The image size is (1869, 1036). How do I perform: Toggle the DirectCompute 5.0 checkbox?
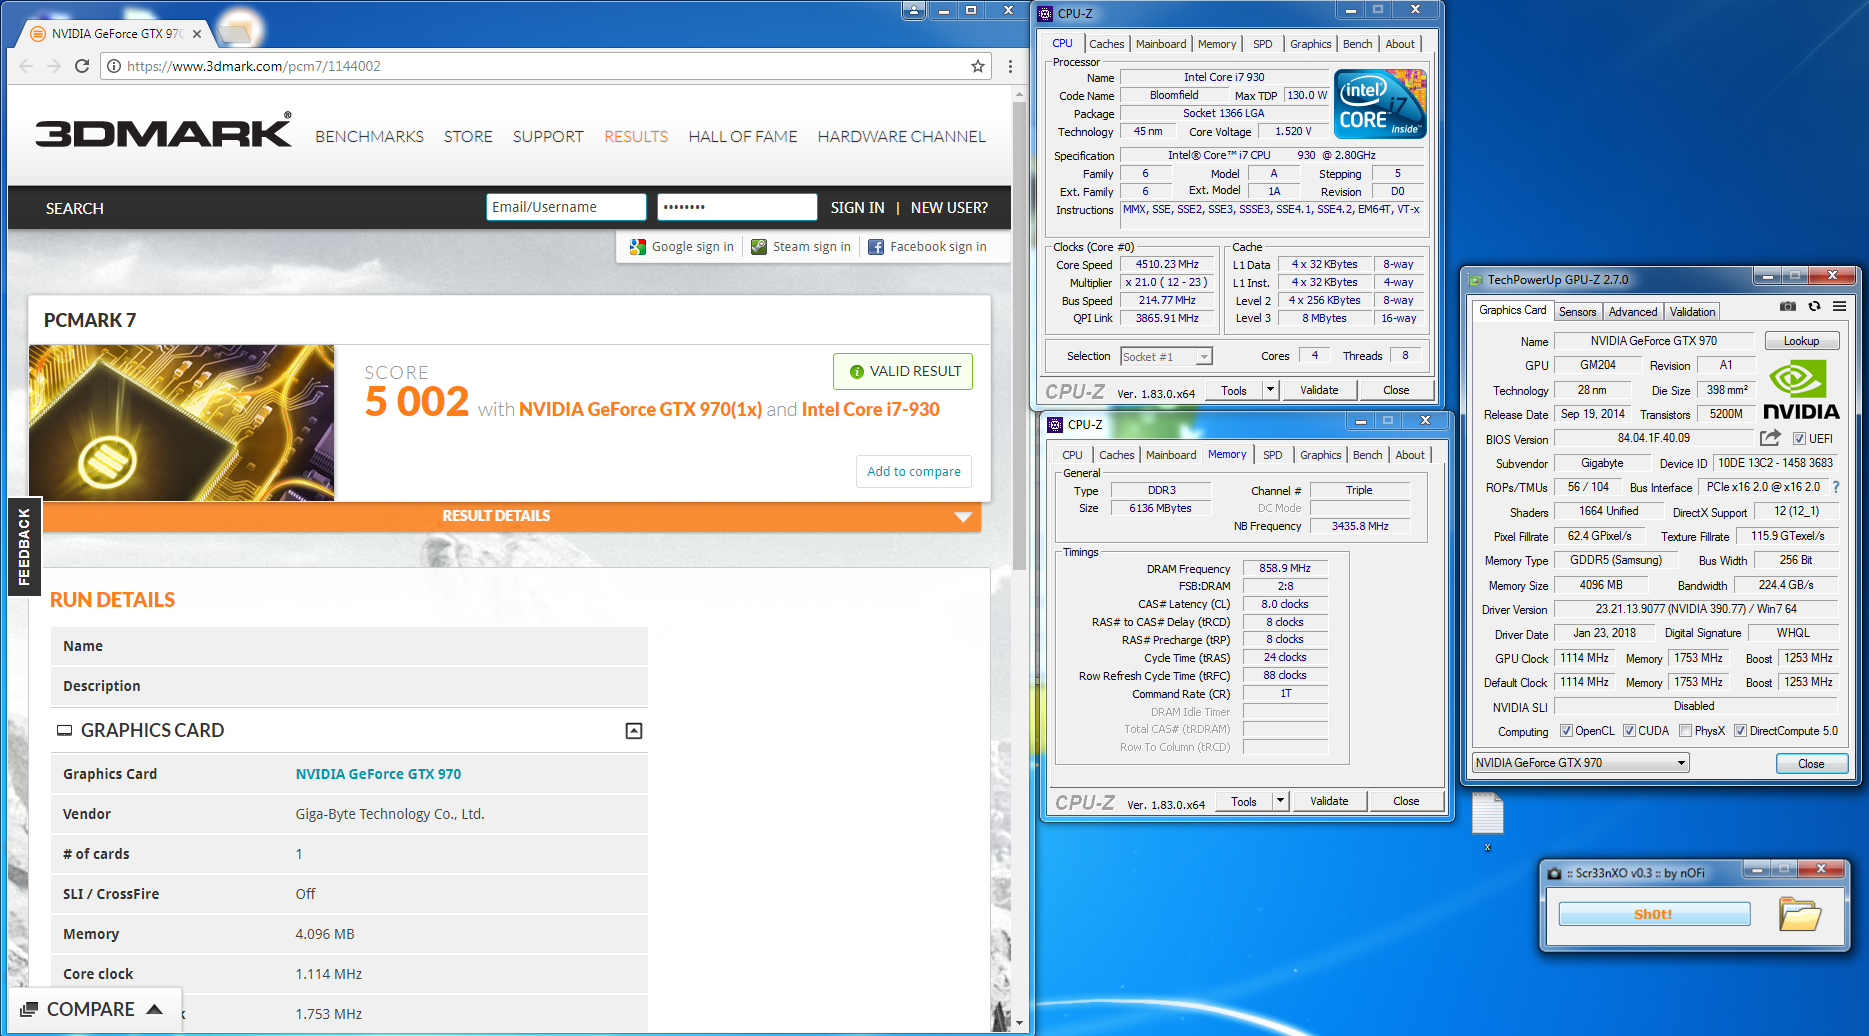(1741, 731)
